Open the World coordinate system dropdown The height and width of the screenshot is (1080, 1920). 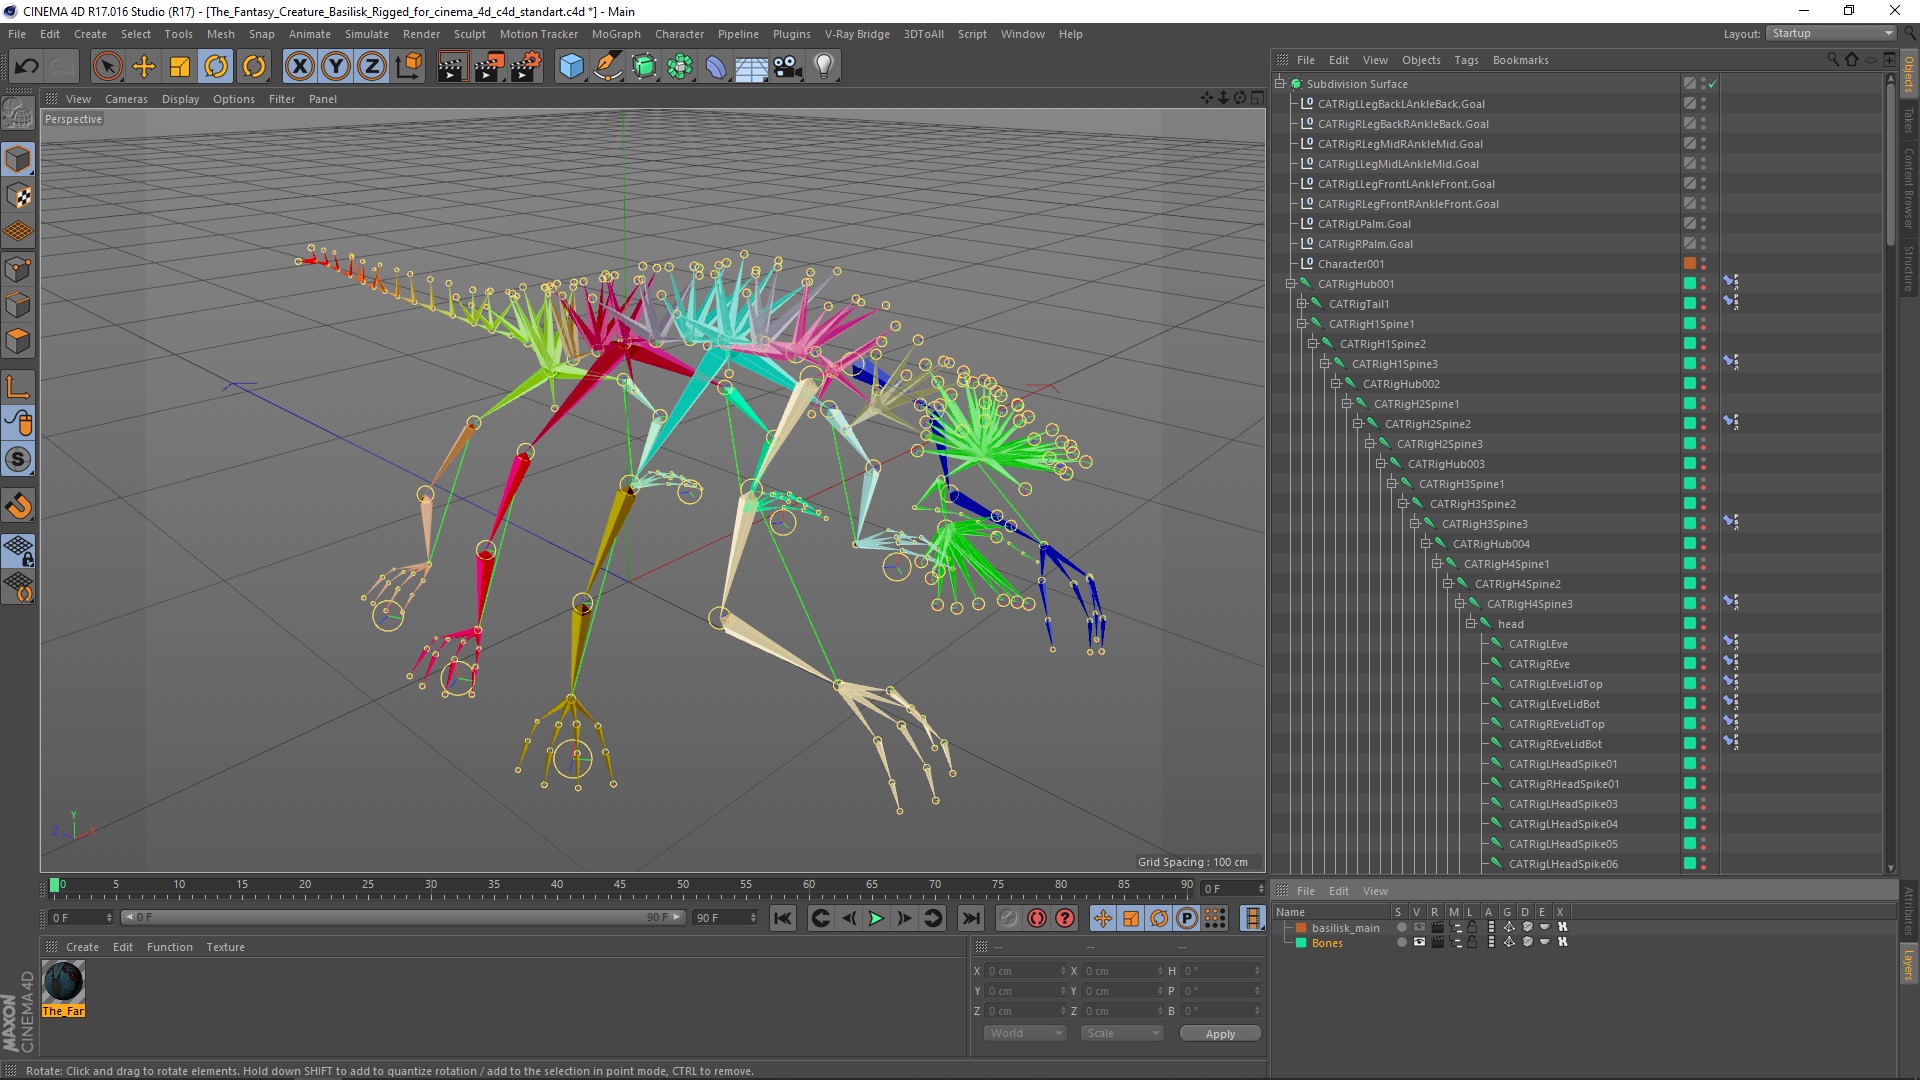click(1024, 1034)
